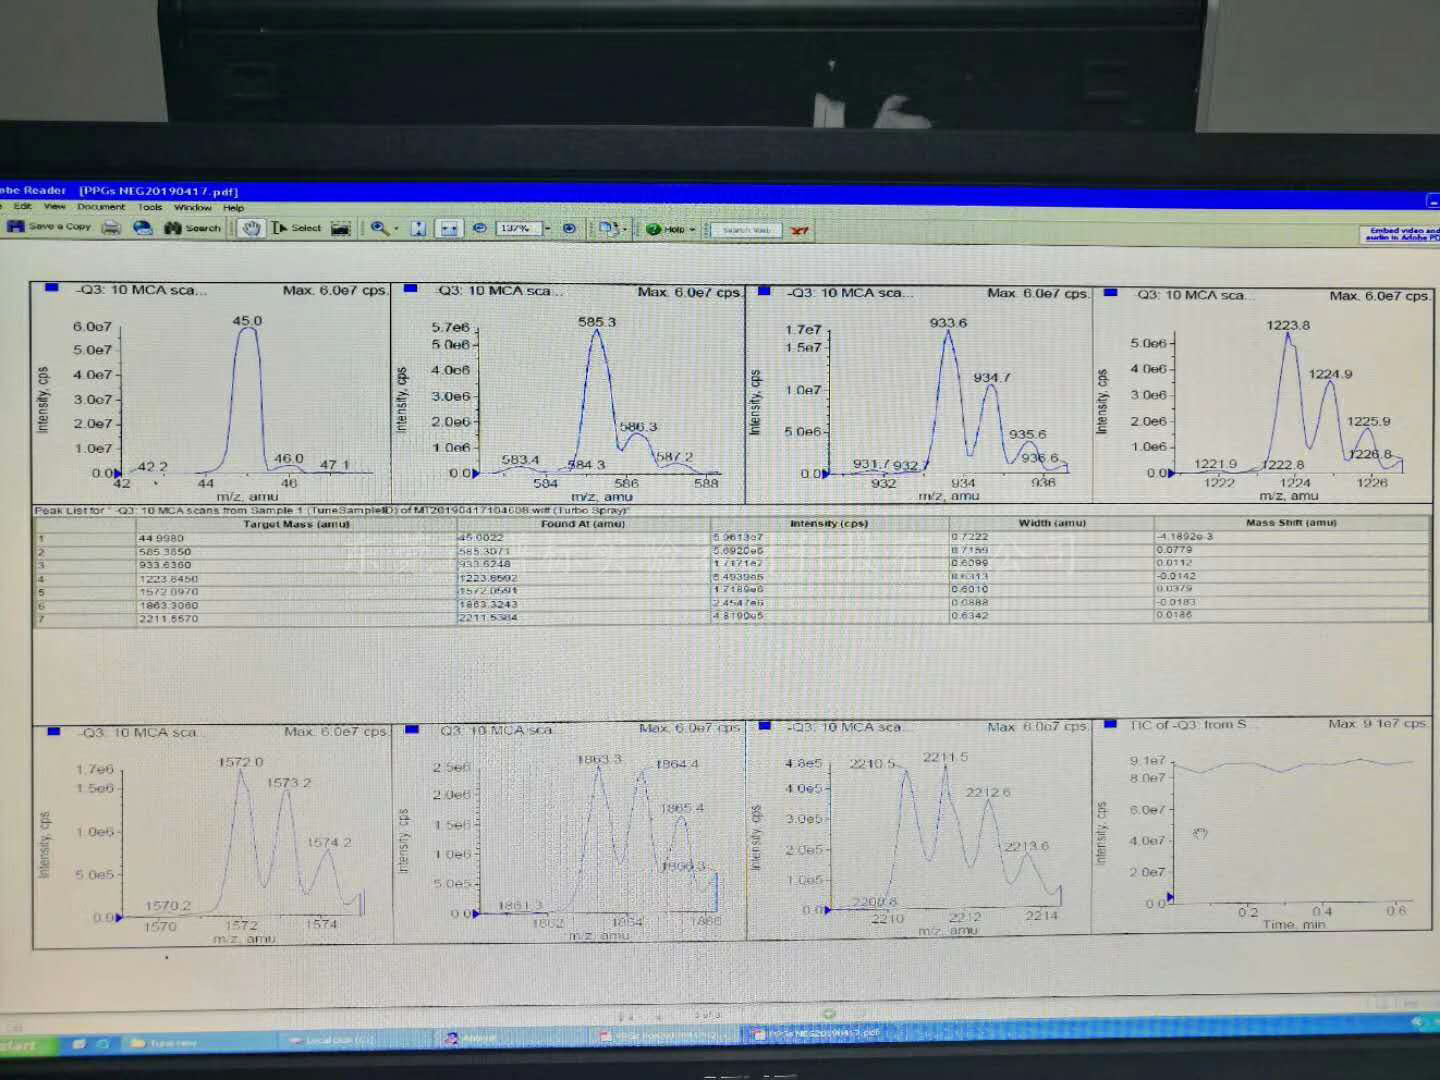Expand the rotate view dropdown
This screenshot has height=1080, width=1440.
click(625, 229)
